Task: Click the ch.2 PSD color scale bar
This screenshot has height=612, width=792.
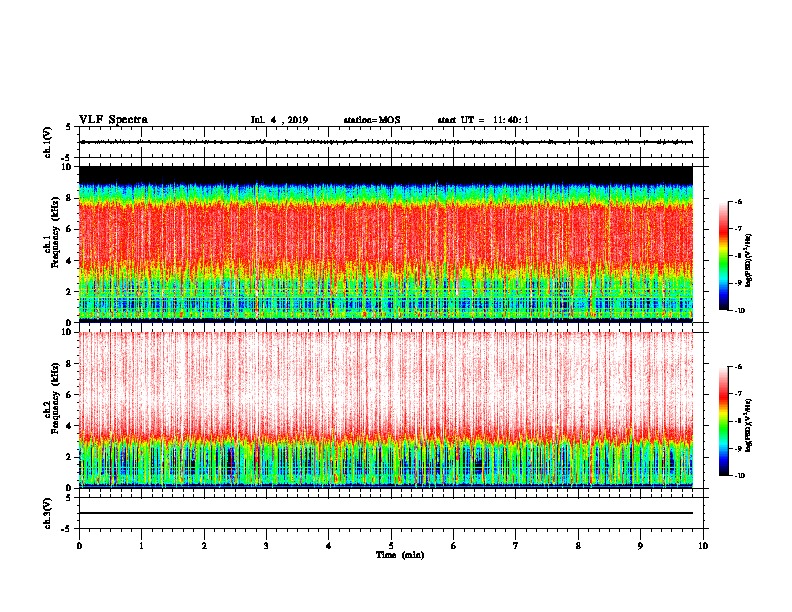Action: [724, 421]
